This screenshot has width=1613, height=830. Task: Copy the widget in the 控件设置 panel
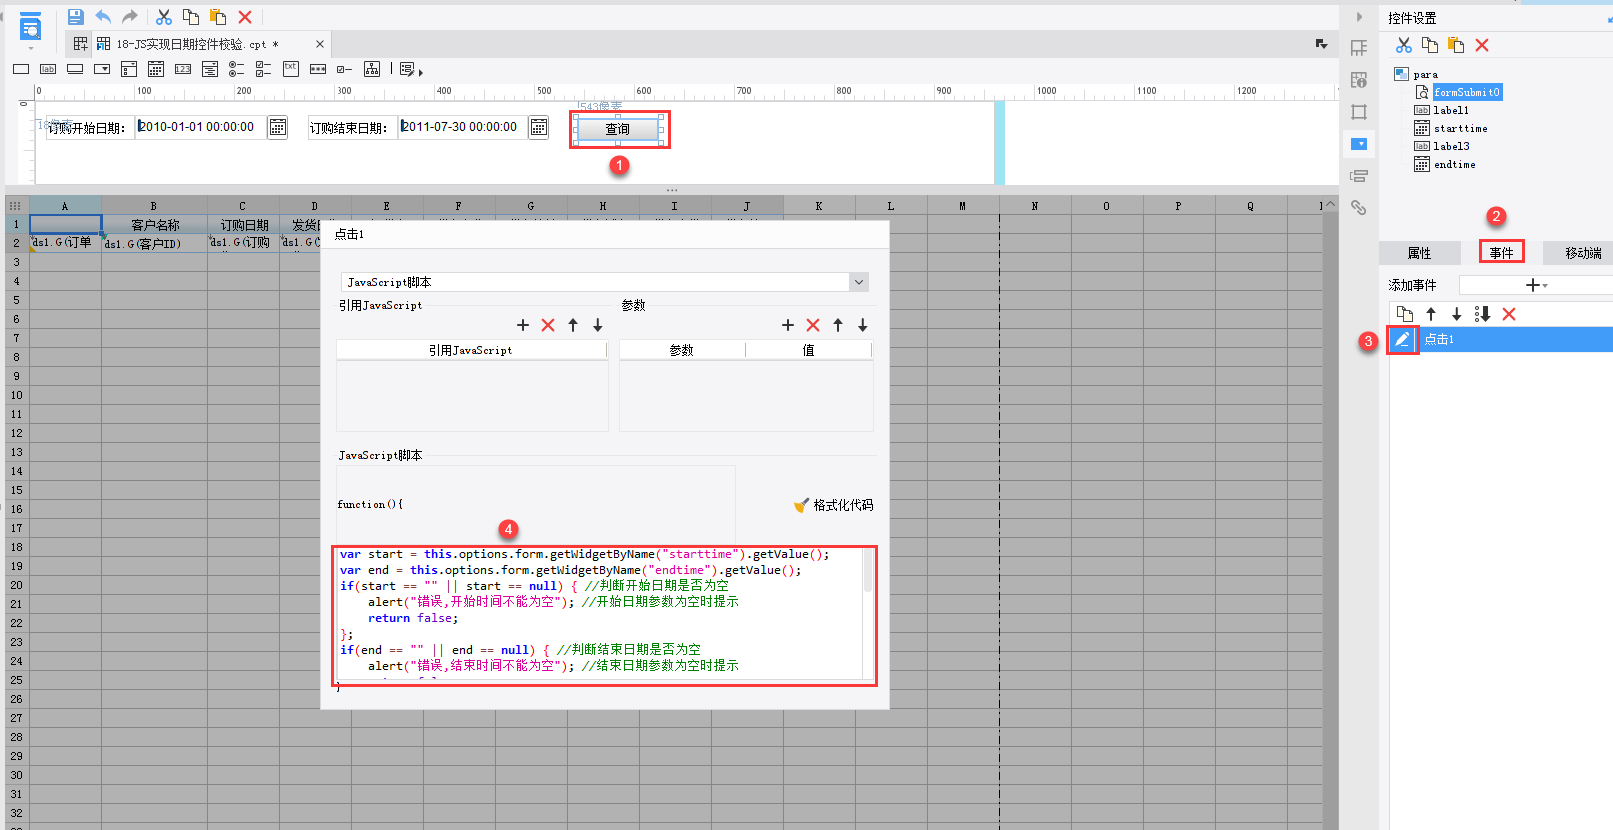(1430, 45)
